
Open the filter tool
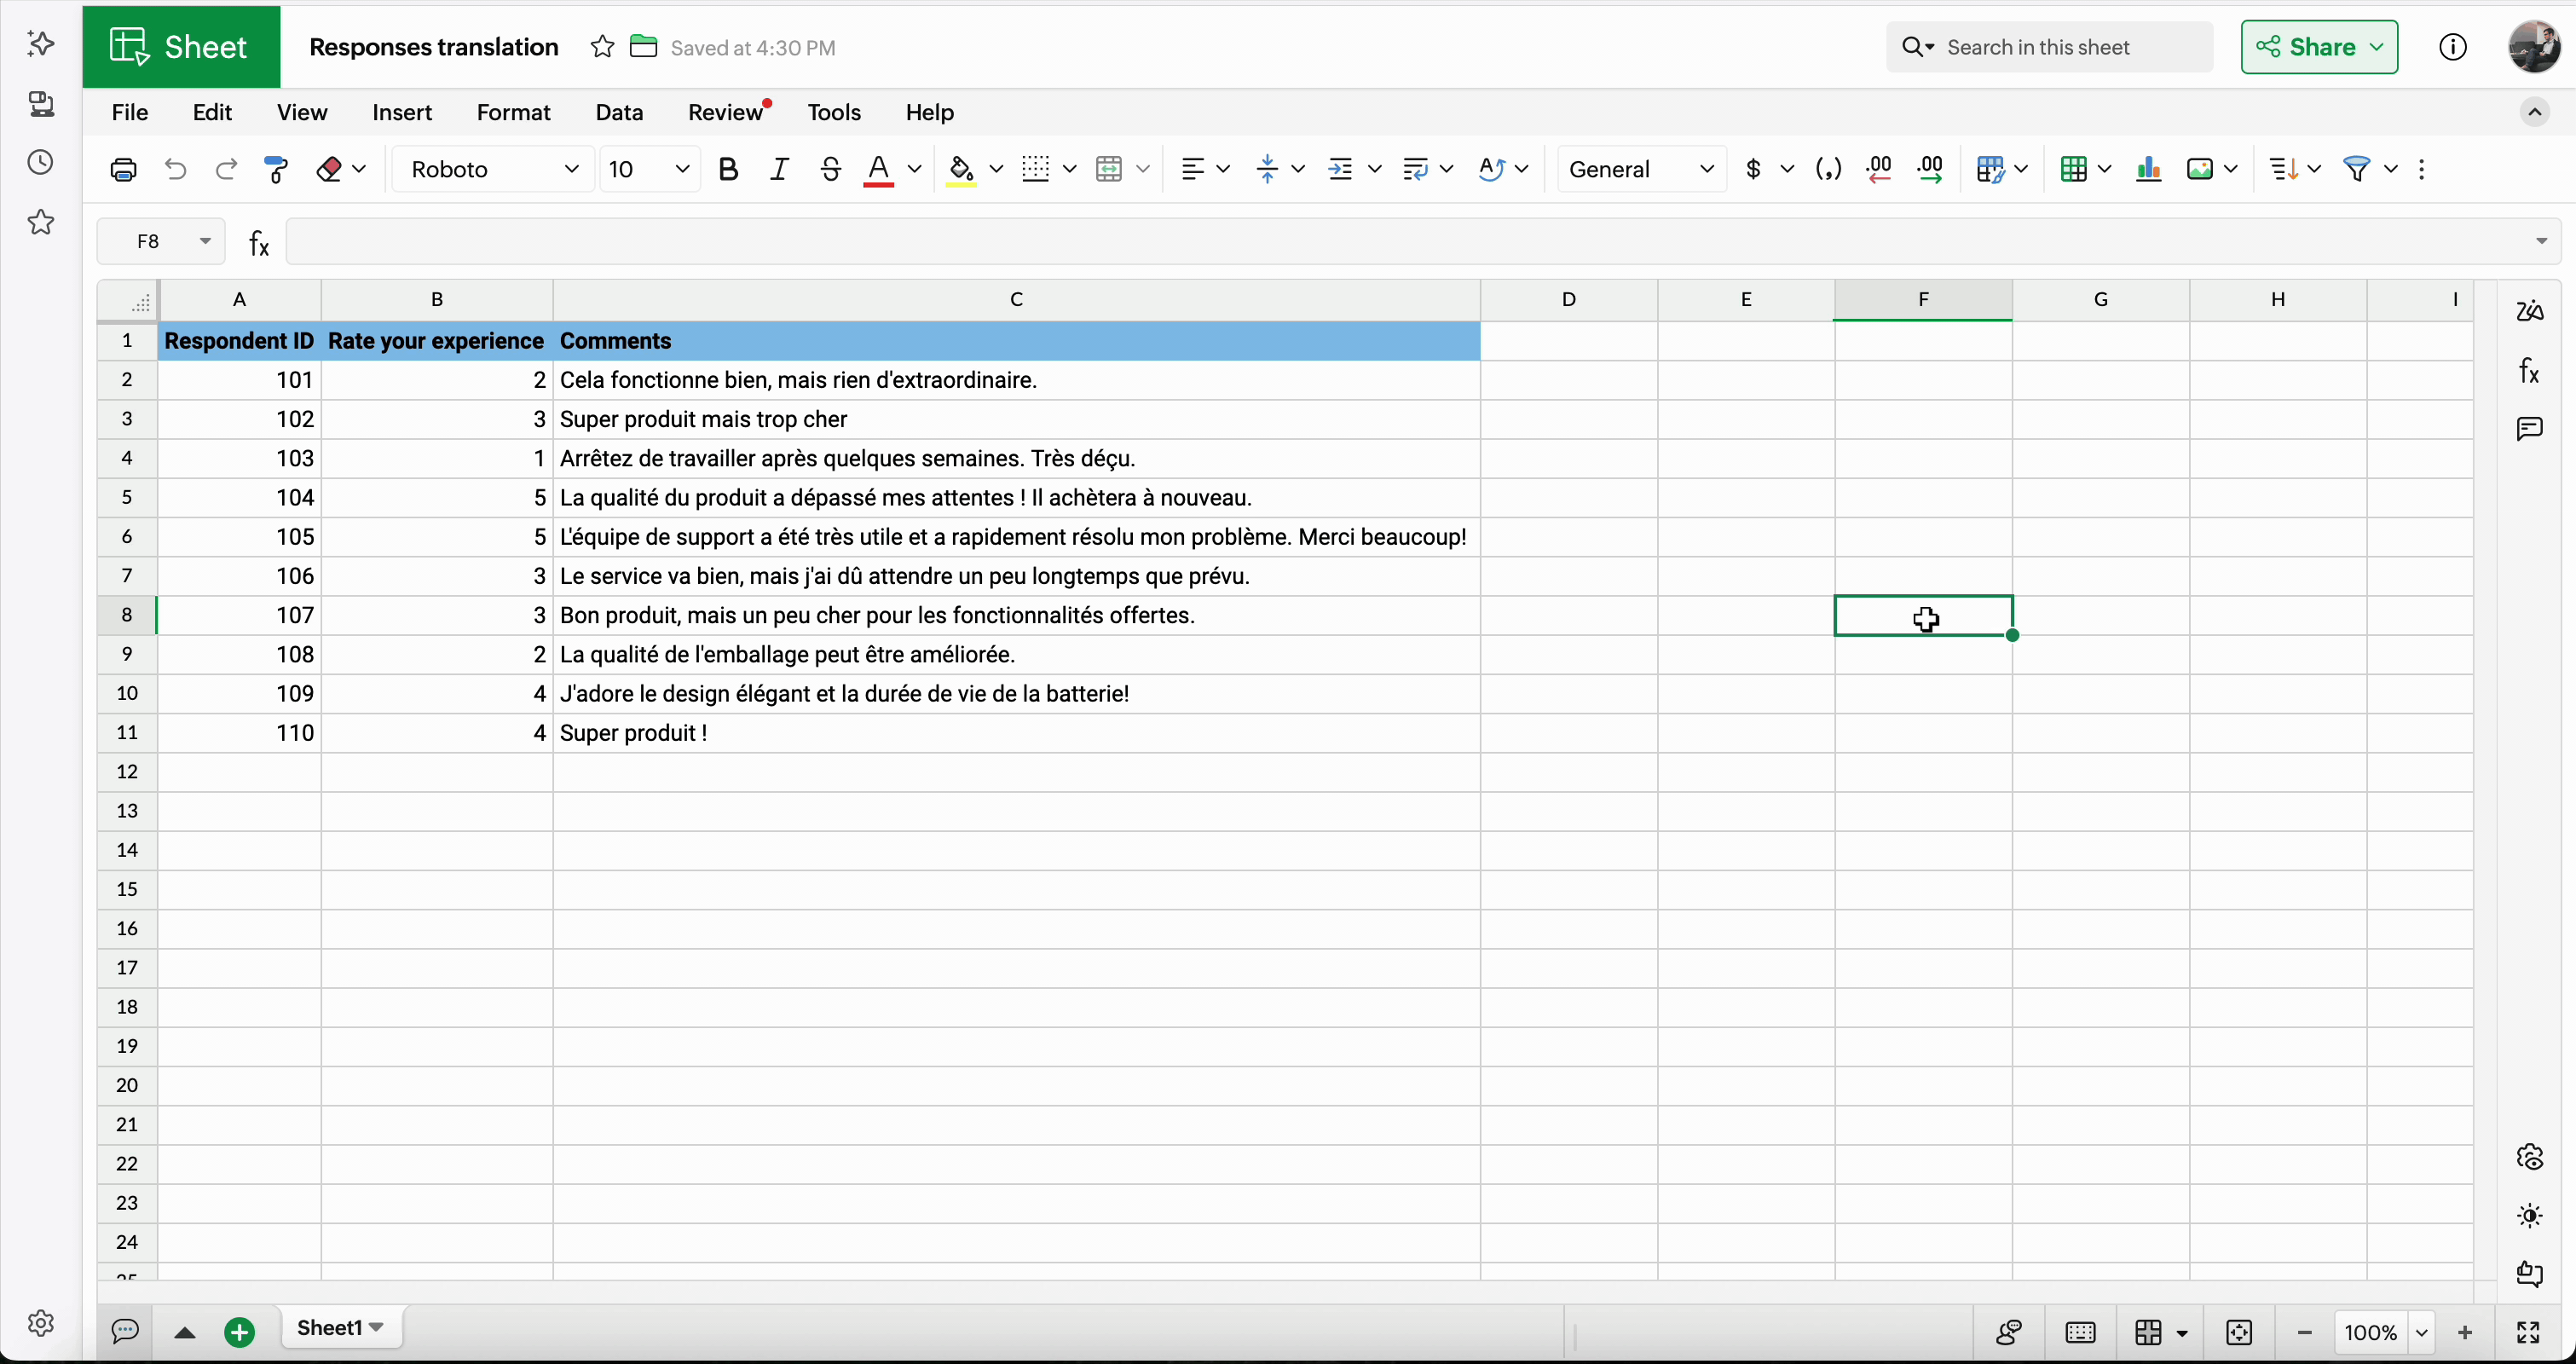tap(2357, 169)
